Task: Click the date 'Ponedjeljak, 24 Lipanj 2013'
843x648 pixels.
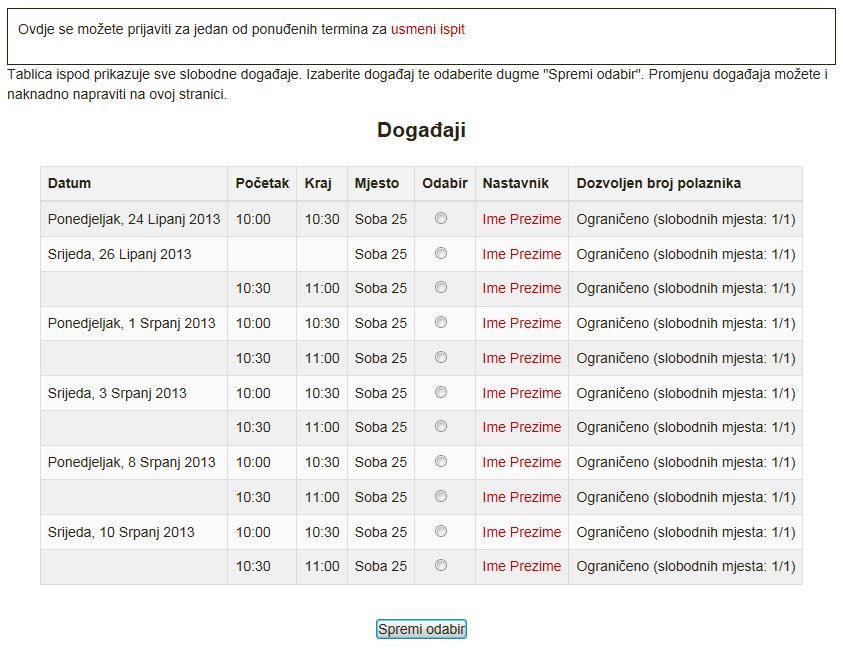Action: [134, 219]
